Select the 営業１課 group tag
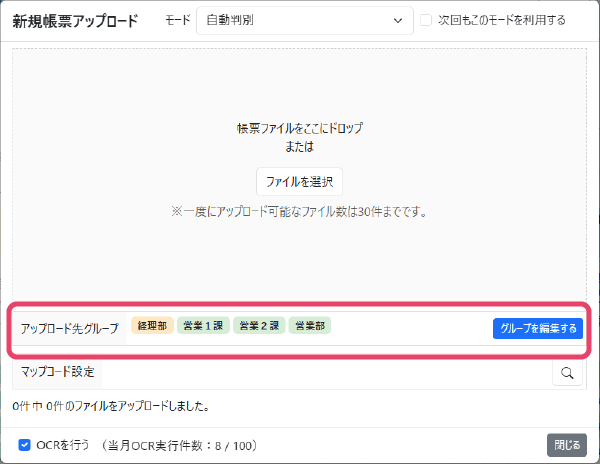600x465 pixels. point(204,326)
